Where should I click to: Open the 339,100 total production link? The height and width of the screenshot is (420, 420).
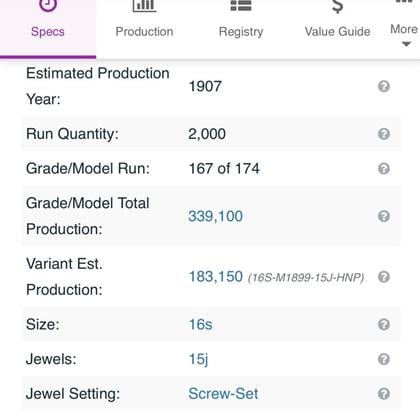215,216
